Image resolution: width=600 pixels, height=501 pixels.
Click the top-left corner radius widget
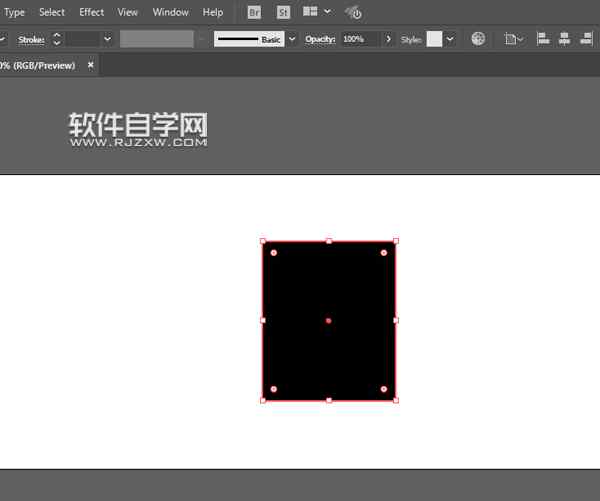click(x=274, y=253)
